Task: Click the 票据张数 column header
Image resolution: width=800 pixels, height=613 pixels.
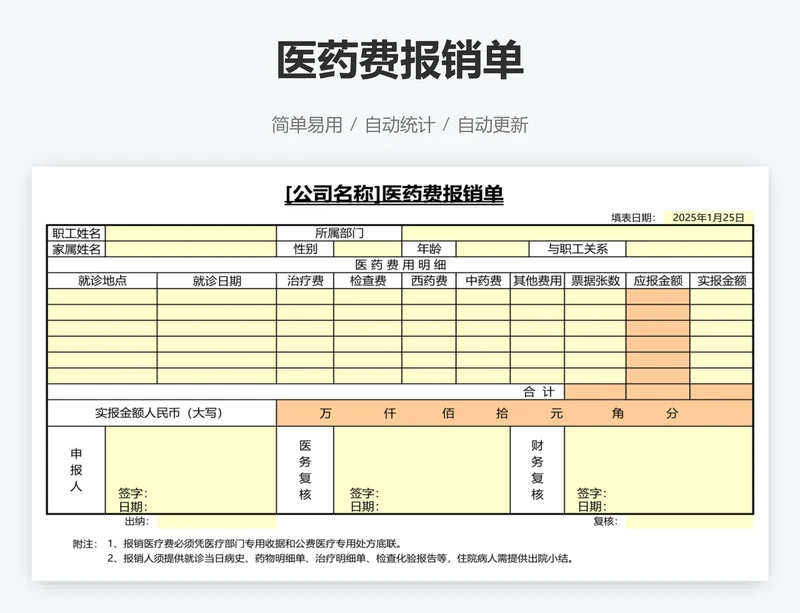Action: (595, 281)
